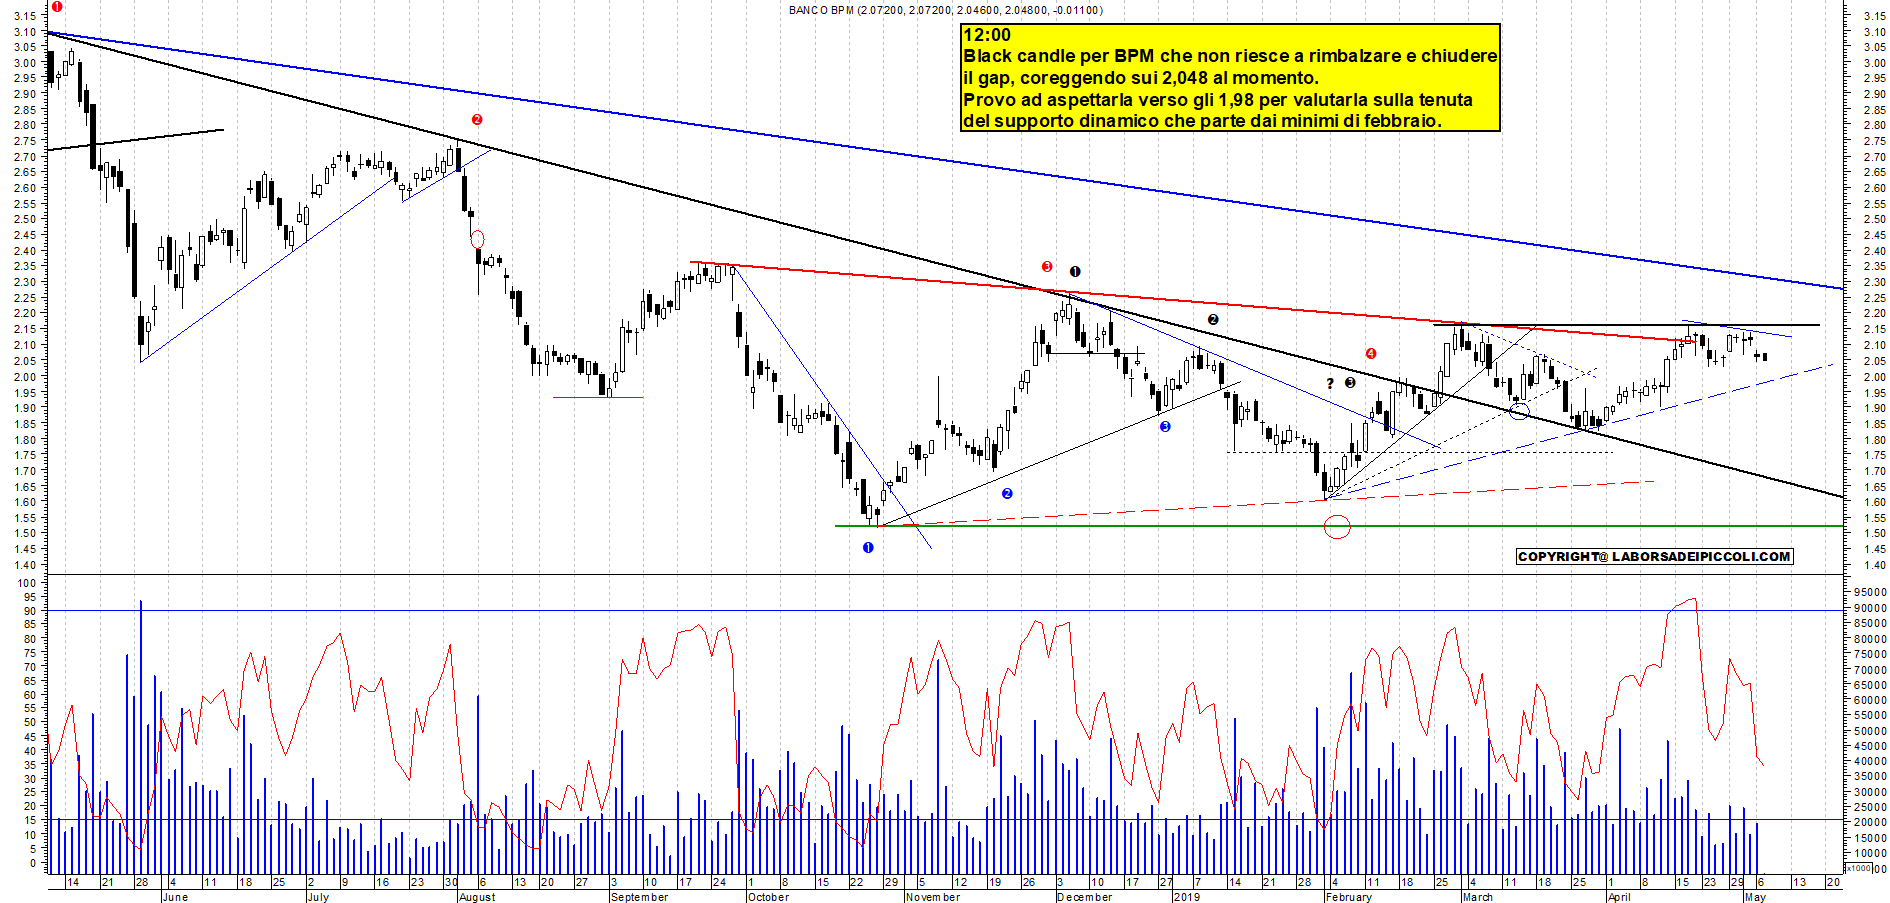This screenshot has width=1890, height=903.
Task: Click the blue wave marker 3 near 2019
Action: click(x=1165, y=426)
